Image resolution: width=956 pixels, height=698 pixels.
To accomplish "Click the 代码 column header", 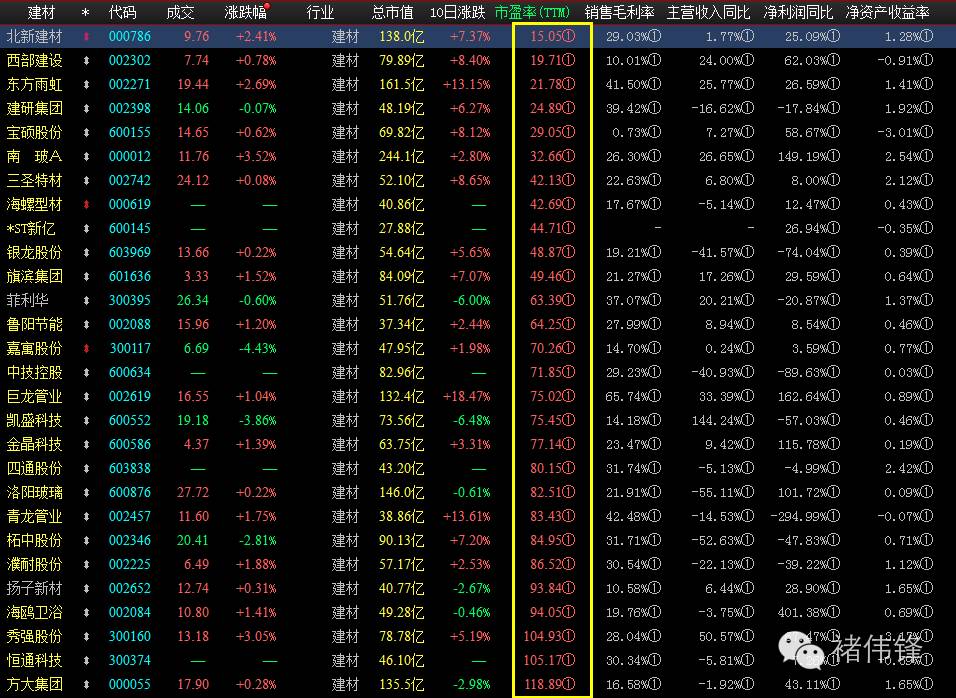I will [x=123, y=12].
